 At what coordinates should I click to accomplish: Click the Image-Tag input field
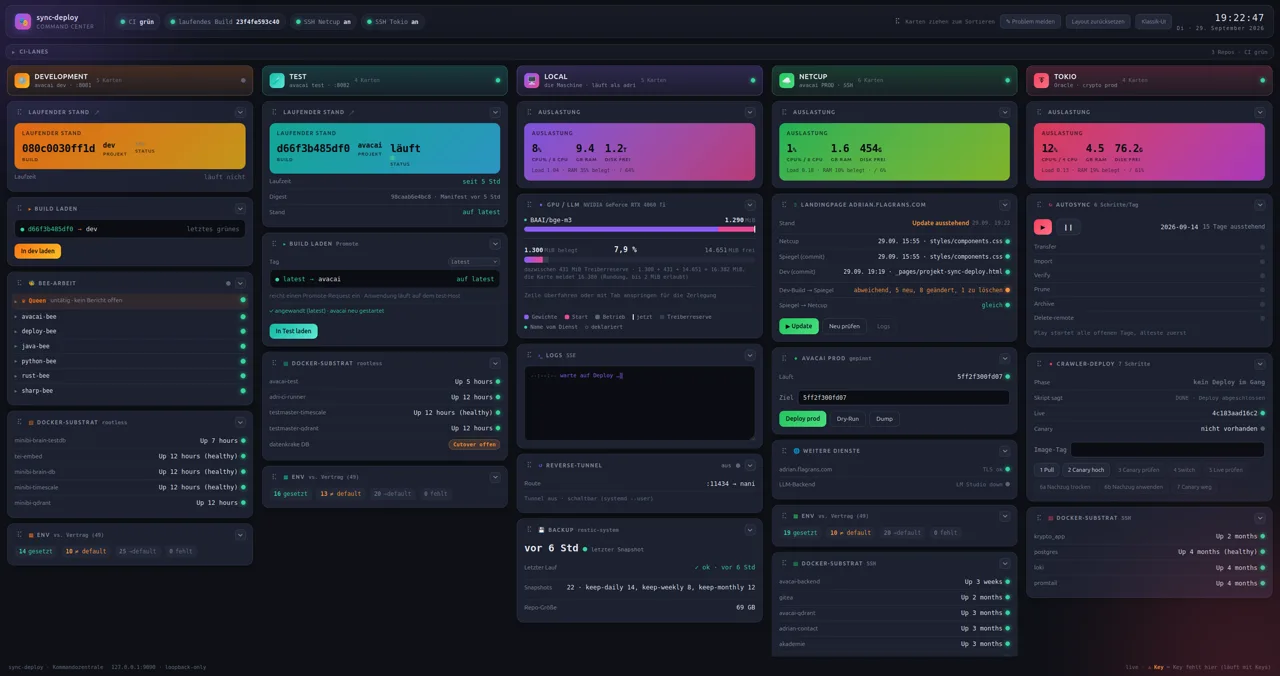pos(1167,450)
